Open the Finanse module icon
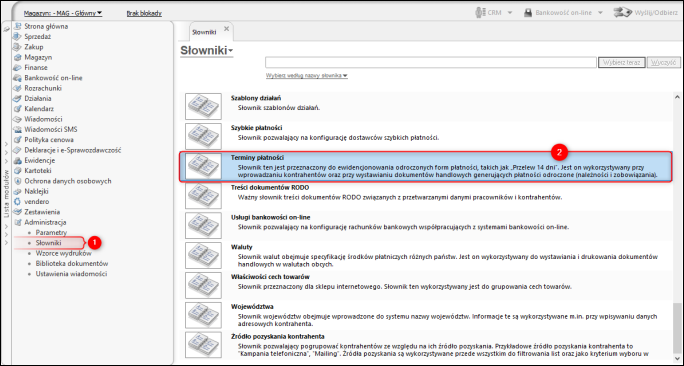 [17, 68]
